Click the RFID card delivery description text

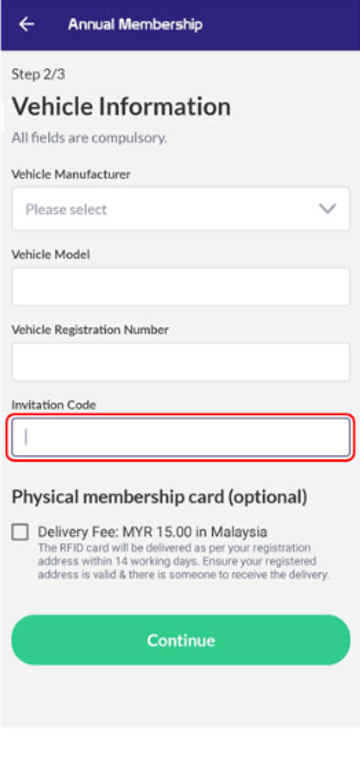click(184, 562)
